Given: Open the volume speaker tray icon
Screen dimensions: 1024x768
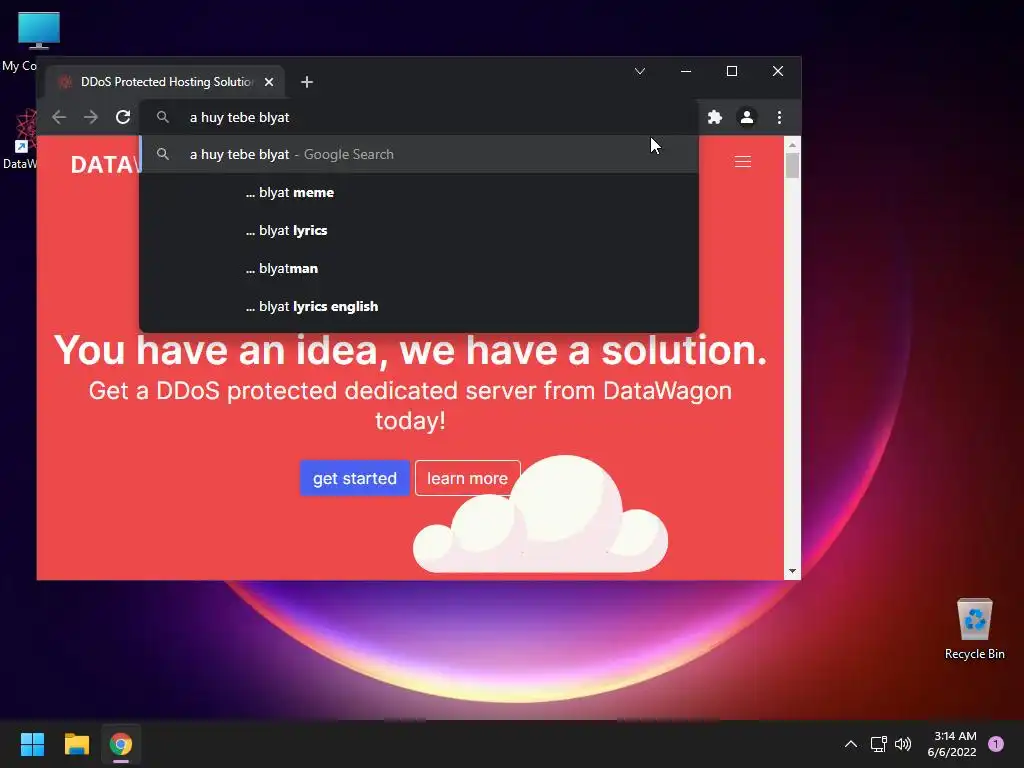Looking at the screenshot, I should pyautogui.click(x=903, y=744).
